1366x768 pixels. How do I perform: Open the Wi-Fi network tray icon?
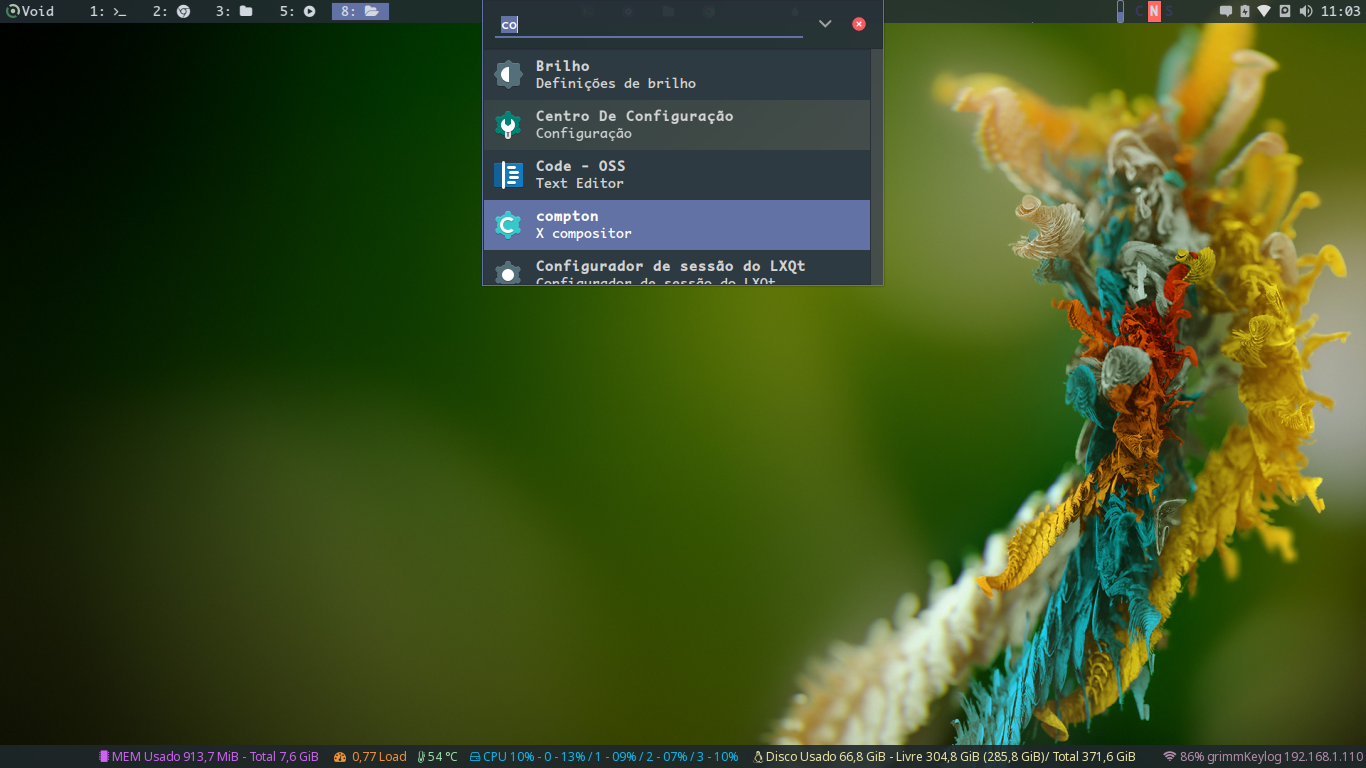click(1264, 11)
